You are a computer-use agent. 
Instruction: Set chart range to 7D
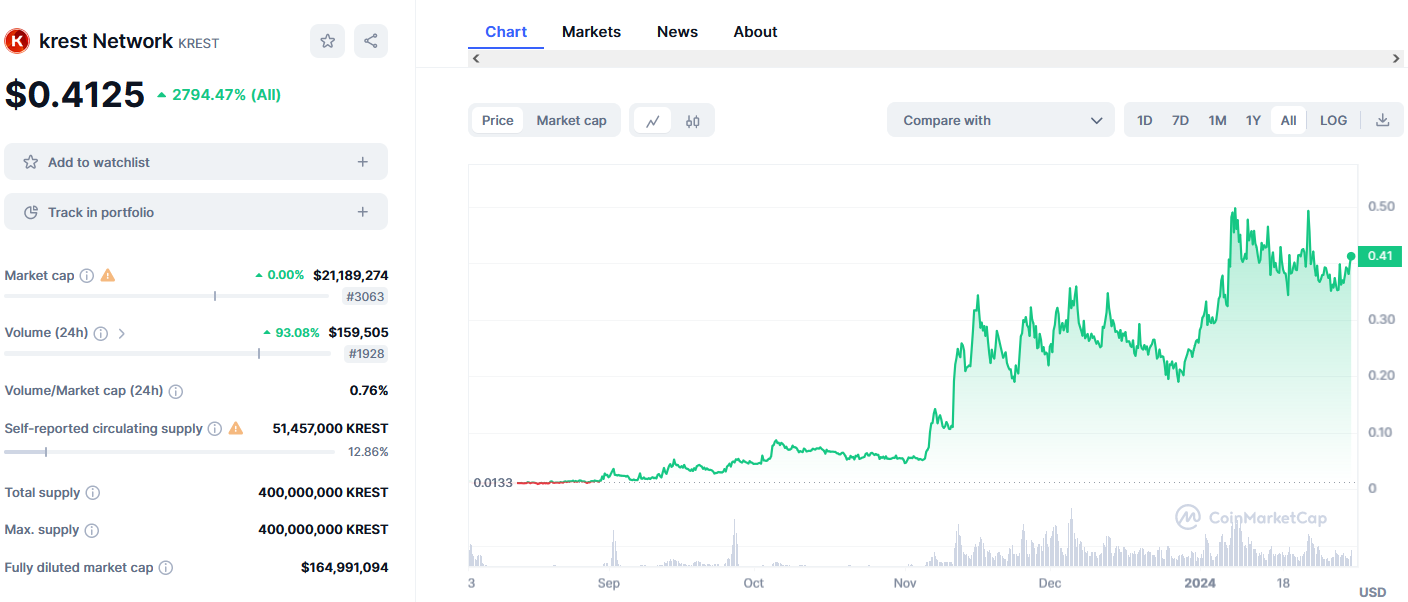(1180, 120)
